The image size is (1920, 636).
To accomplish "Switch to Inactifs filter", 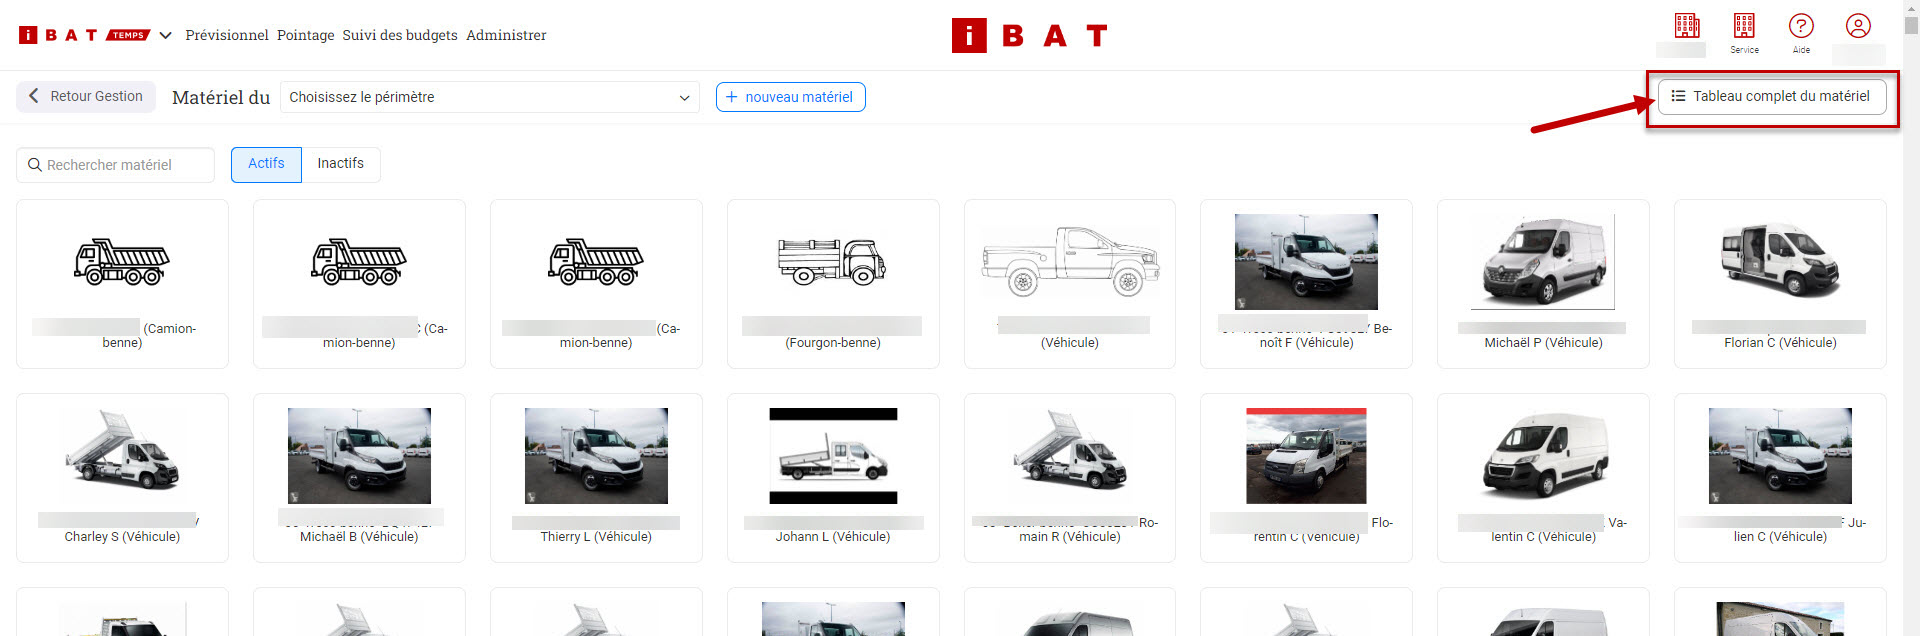I will coord(340,164).
